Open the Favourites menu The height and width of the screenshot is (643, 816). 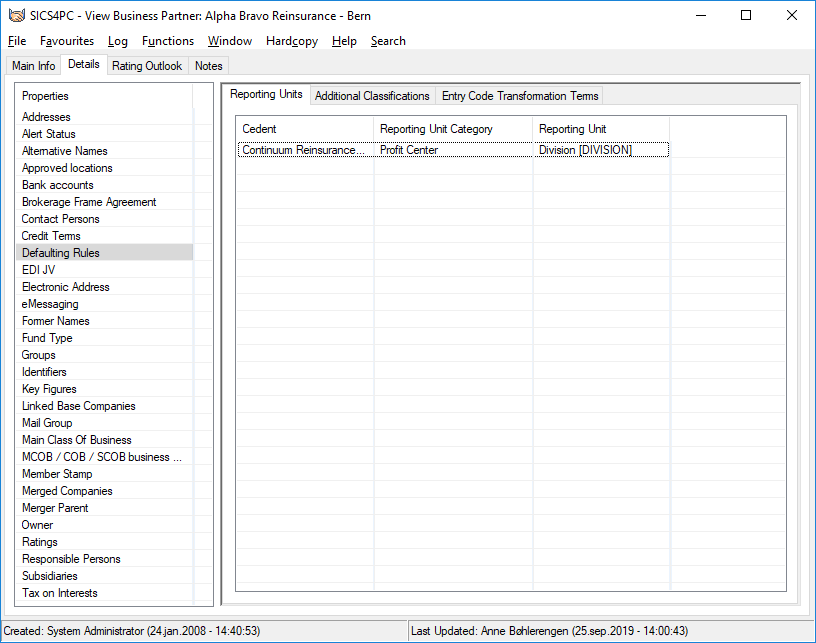pos(67,41)
